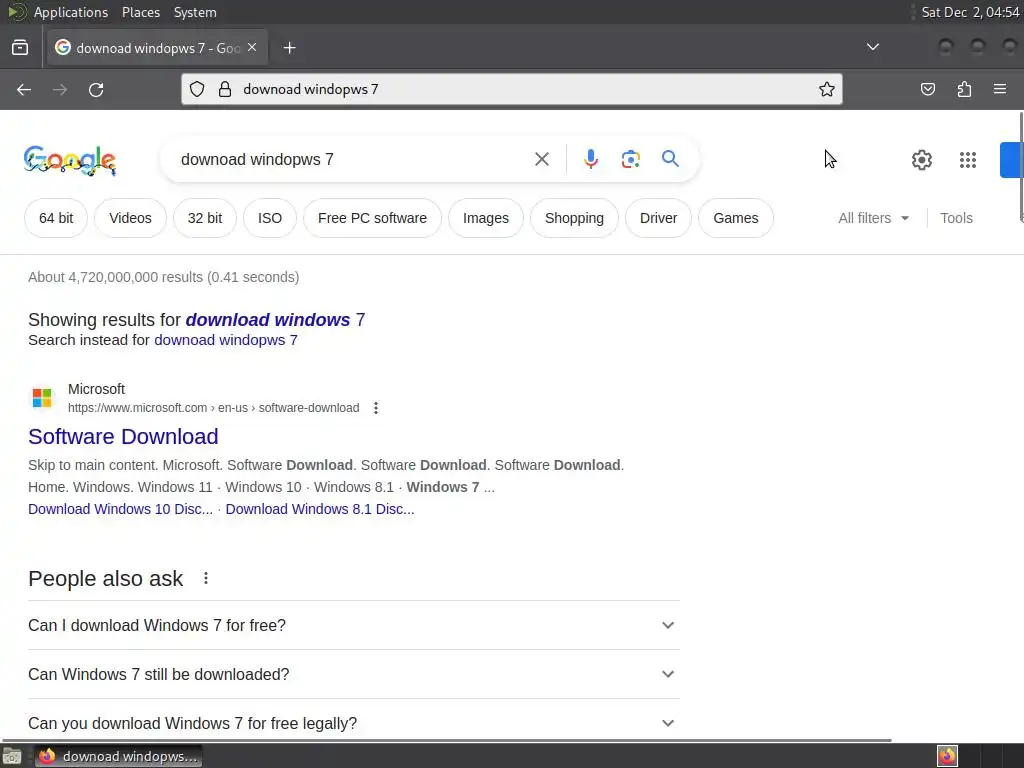Reload the current page

coord(96,89)
